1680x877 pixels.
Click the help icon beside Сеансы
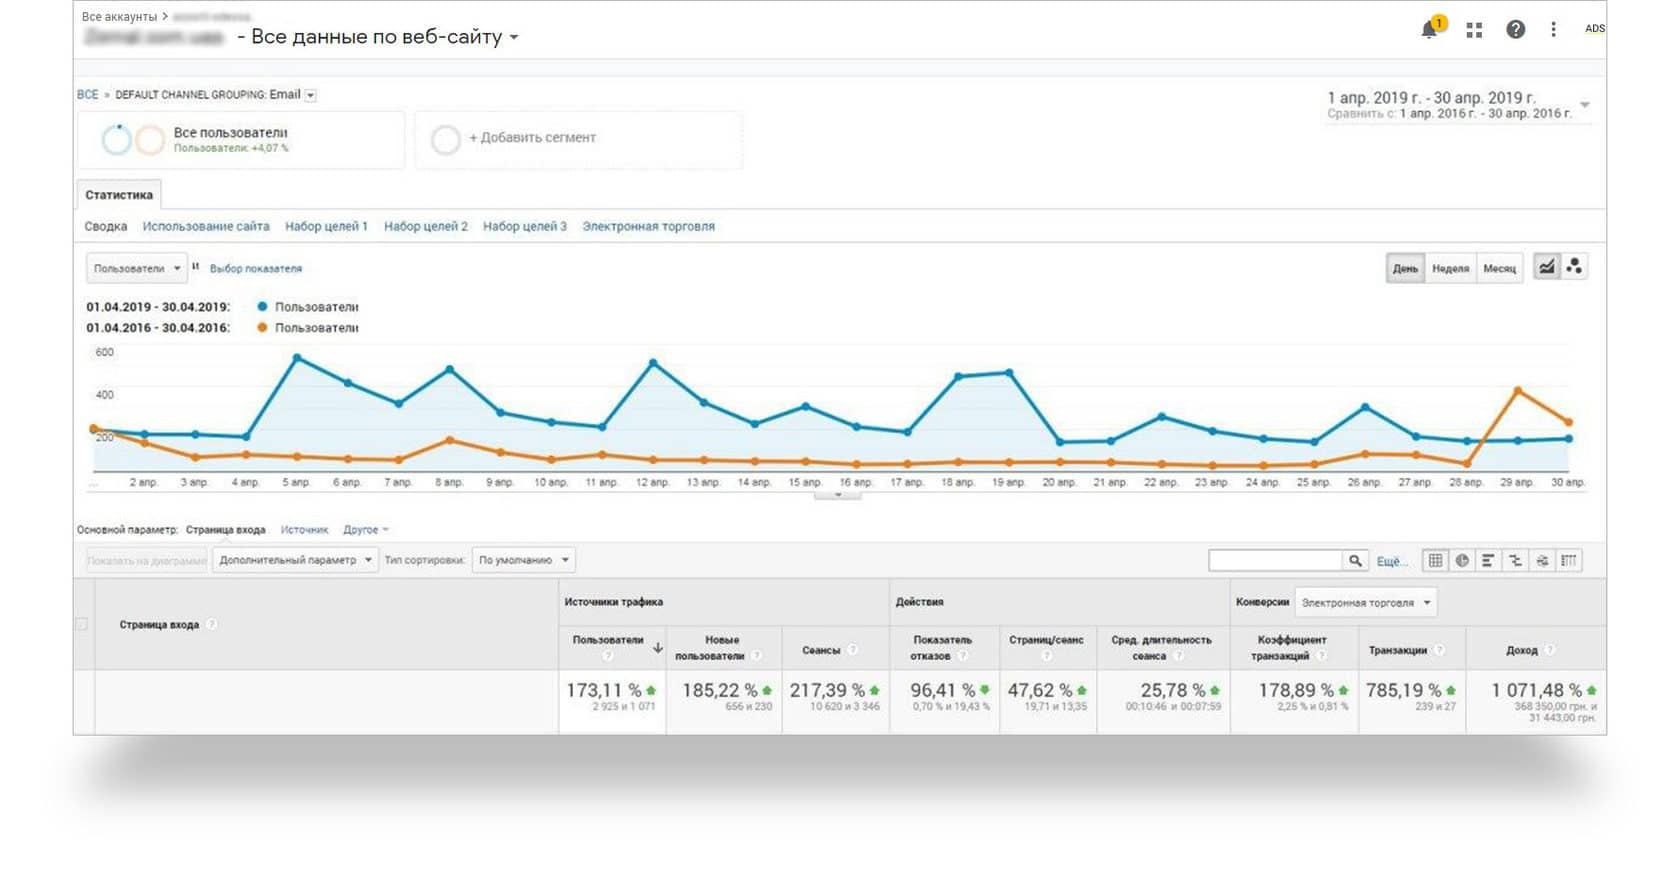852,650
